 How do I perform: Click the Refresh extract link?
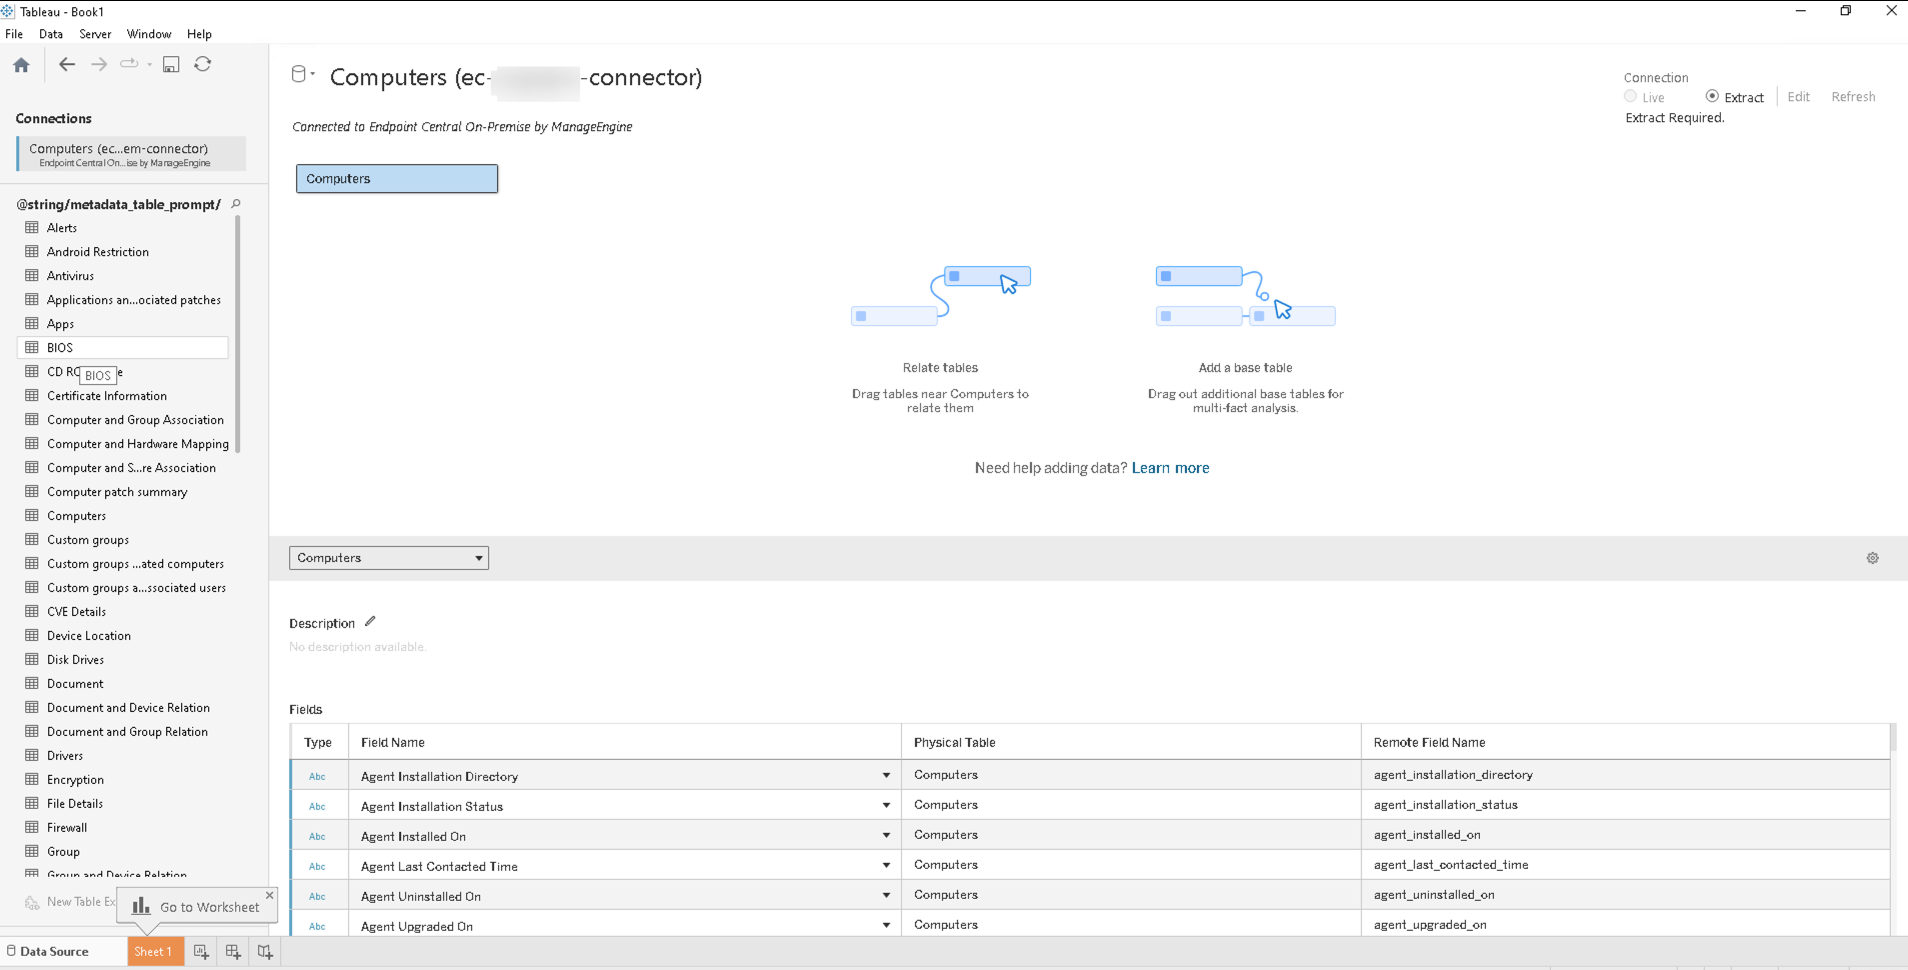pos(1853,97)
